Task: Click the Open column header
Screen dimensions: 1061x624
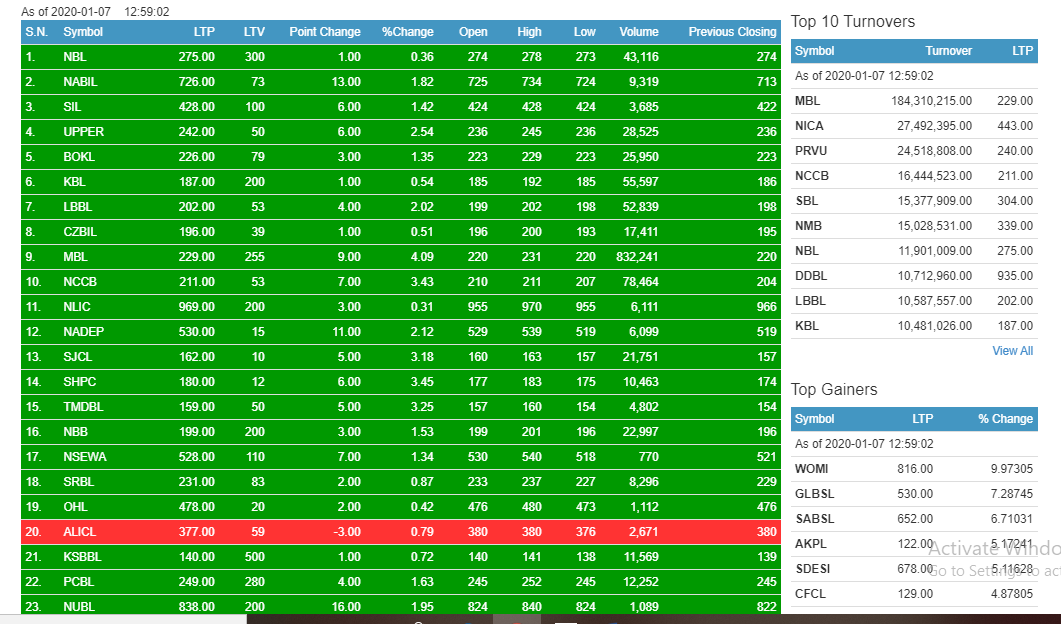Action: pos(473,32)
